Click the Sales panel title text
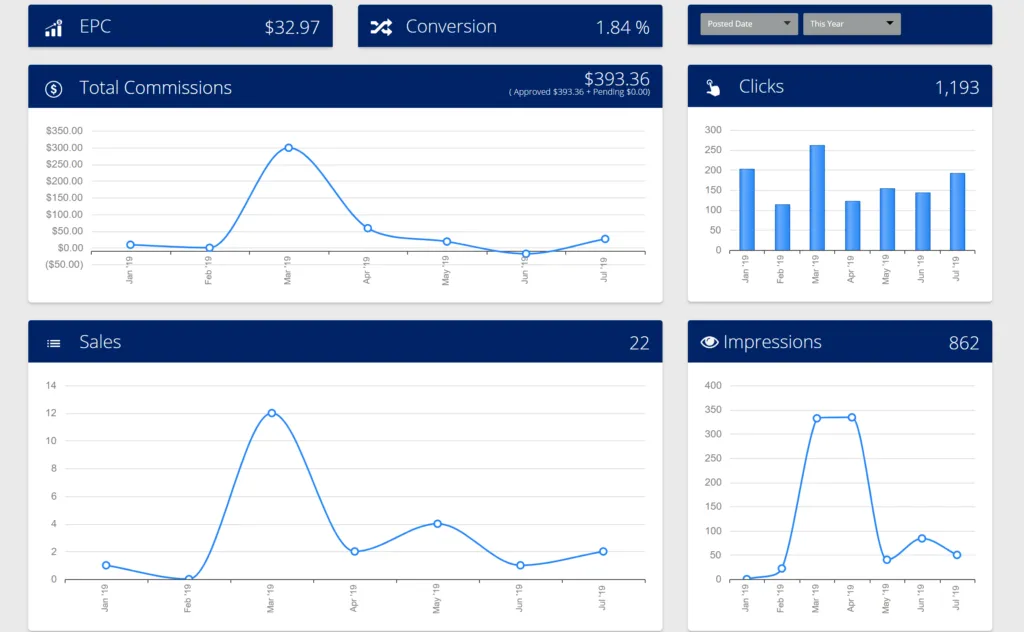 [x=100, y=342]
